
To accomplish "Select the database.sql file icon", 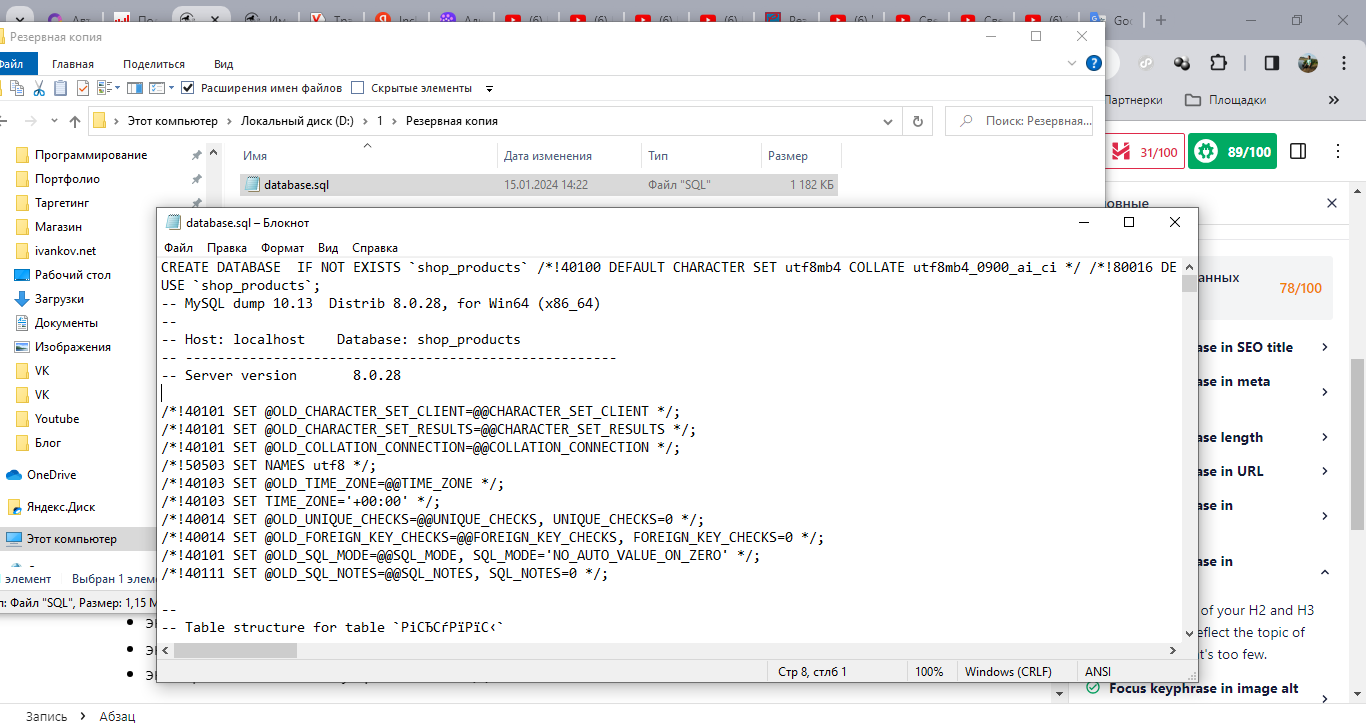I will pos(253,184).
